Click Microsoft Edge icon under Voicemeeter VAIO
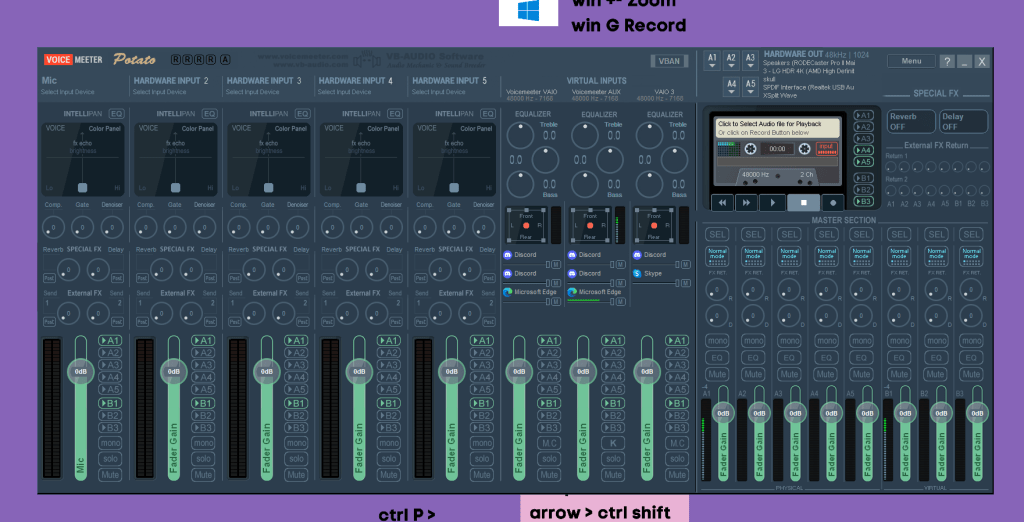Image resolution: width=1024 pixels, height=522 pixels. coord(507,292)
